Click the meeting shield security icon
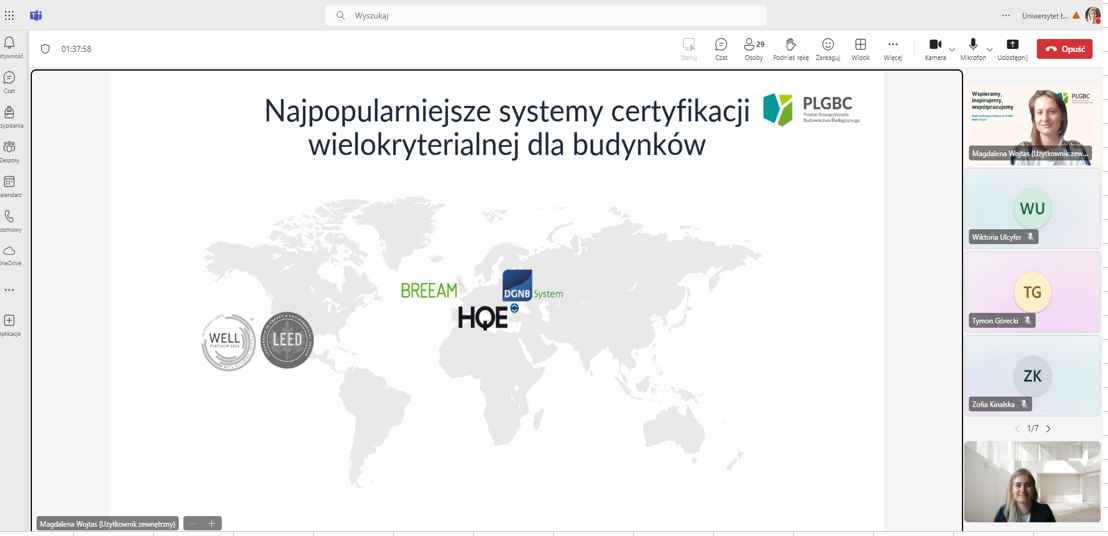The height and width of the screenshot is (536, 1108). [45, 49]
